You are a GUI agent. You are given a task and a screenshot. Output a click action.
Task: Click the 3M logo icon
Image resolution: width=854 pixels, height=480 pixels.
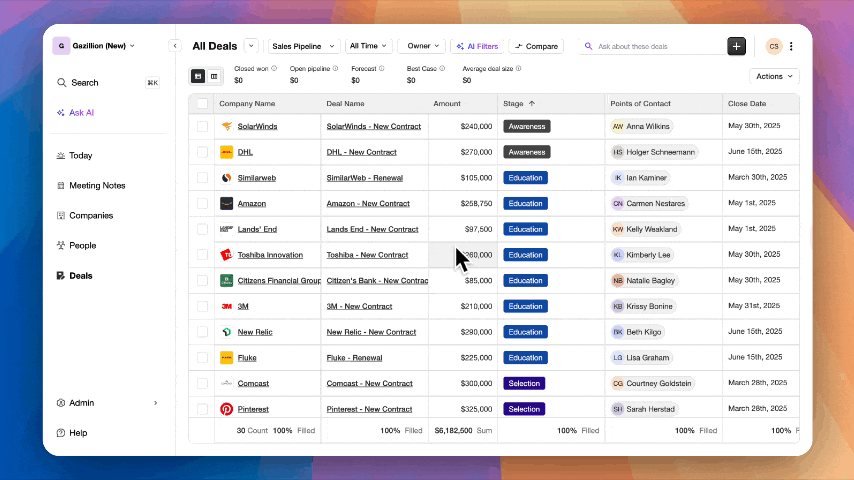point(227,306)
